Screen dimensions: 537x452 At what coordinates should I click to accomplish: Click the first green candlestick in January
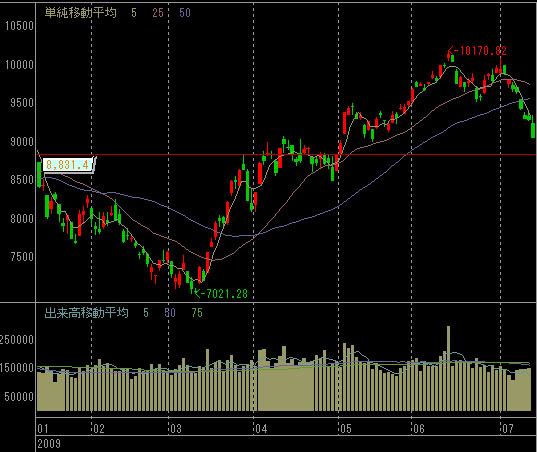(39, 175)
